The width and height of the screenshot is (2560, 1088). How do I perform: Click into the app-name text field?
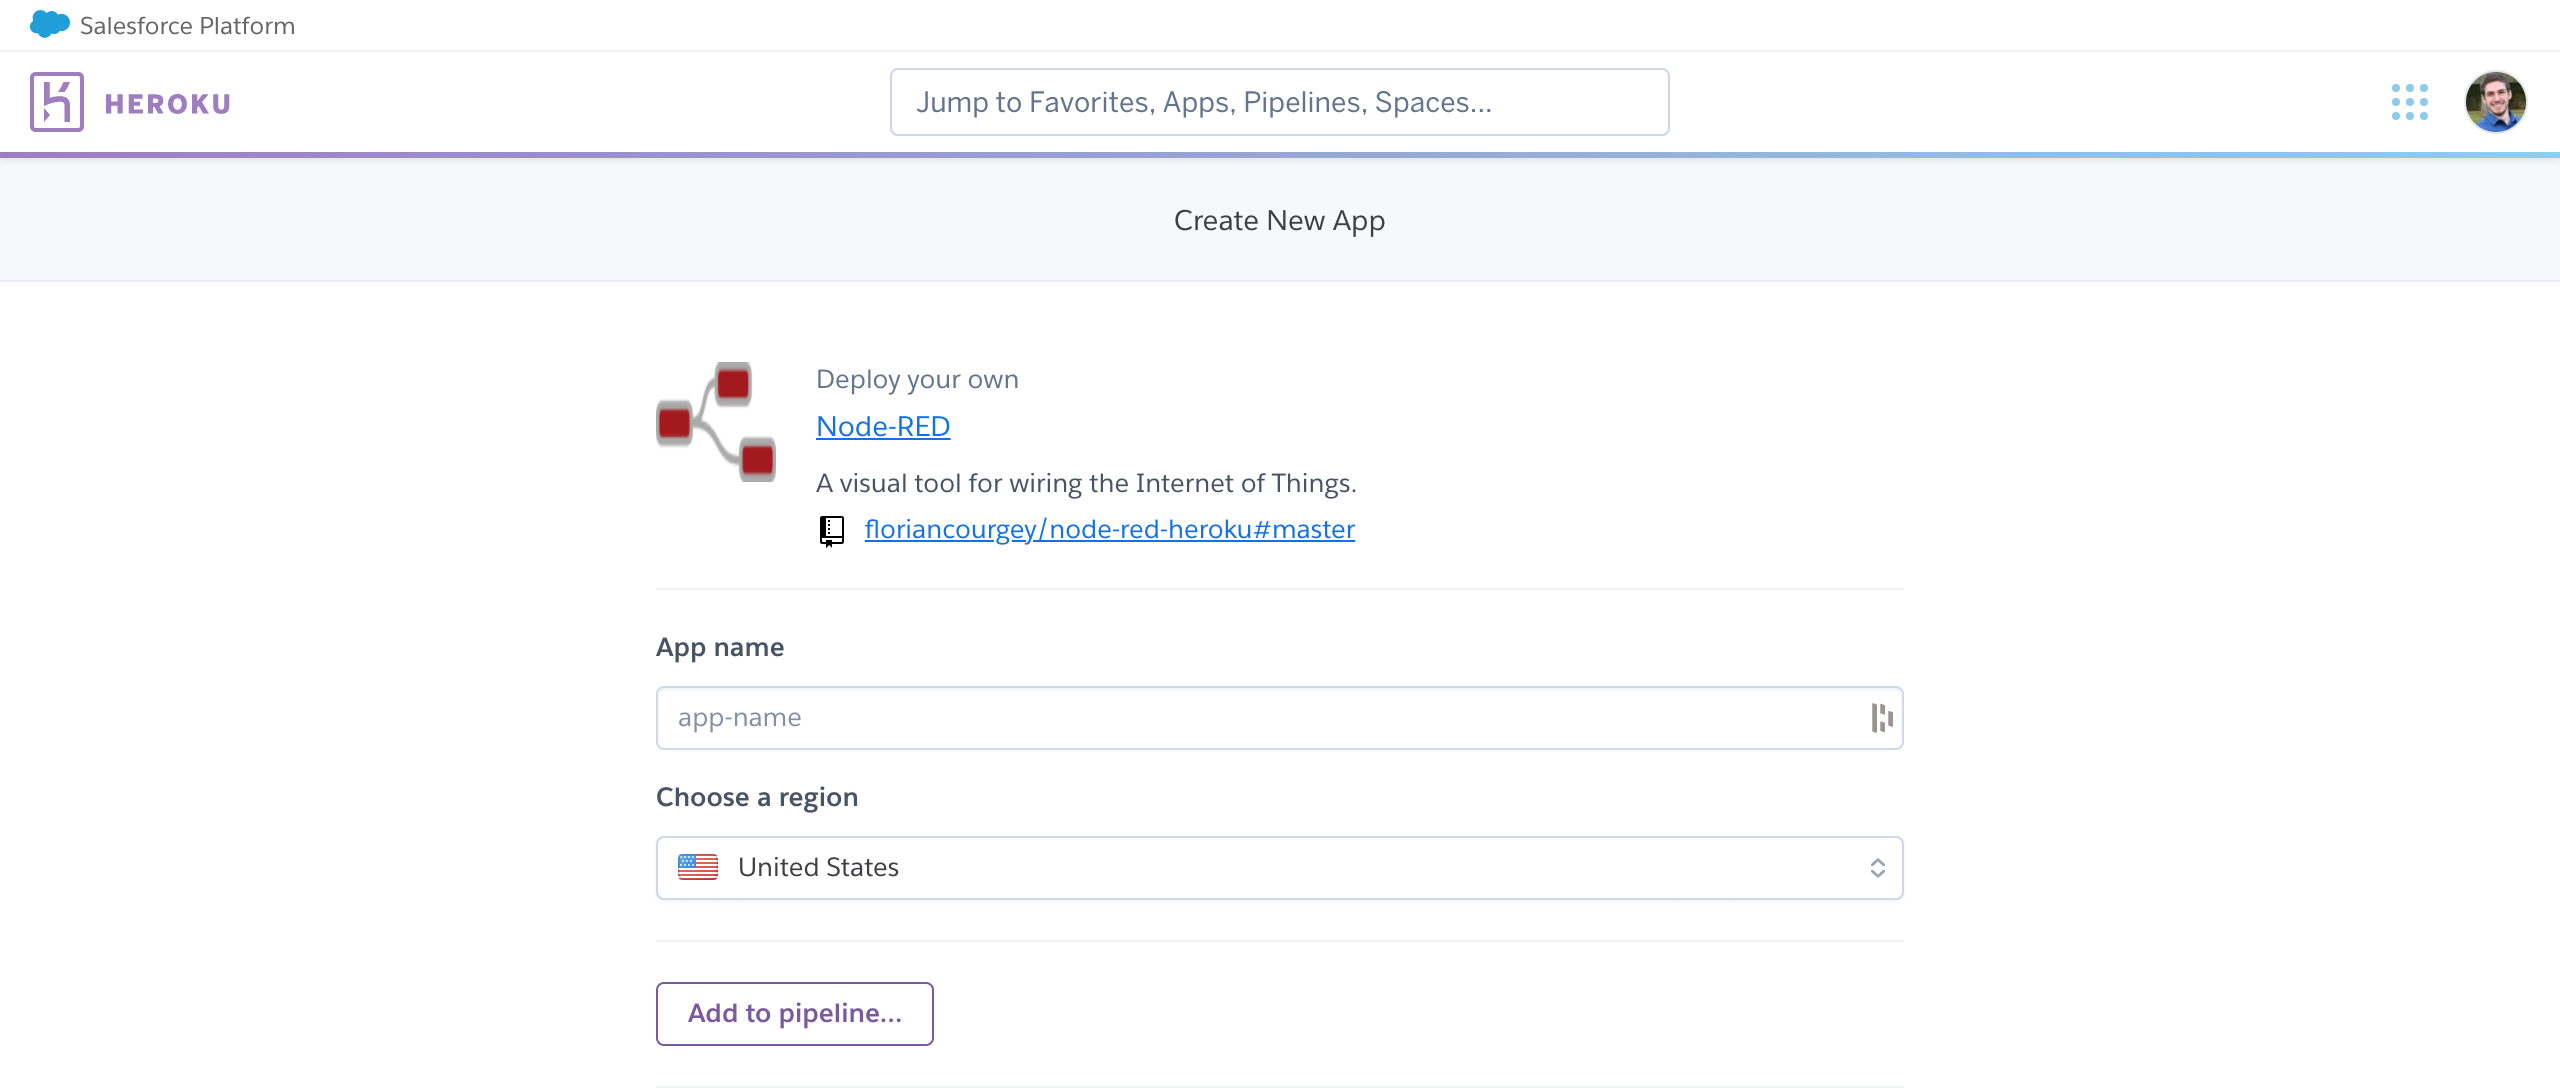coord(1260,718)
